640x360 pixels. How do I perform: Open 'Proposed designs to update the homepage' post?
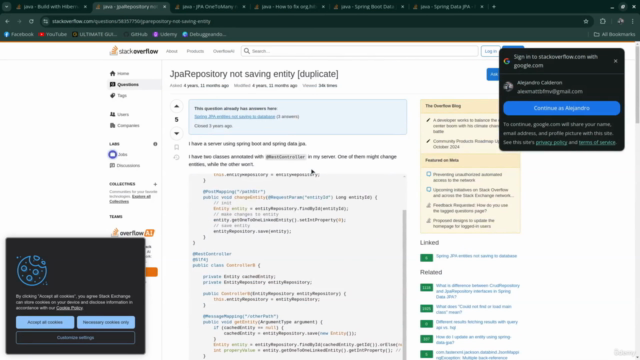[x=464, y=223]
